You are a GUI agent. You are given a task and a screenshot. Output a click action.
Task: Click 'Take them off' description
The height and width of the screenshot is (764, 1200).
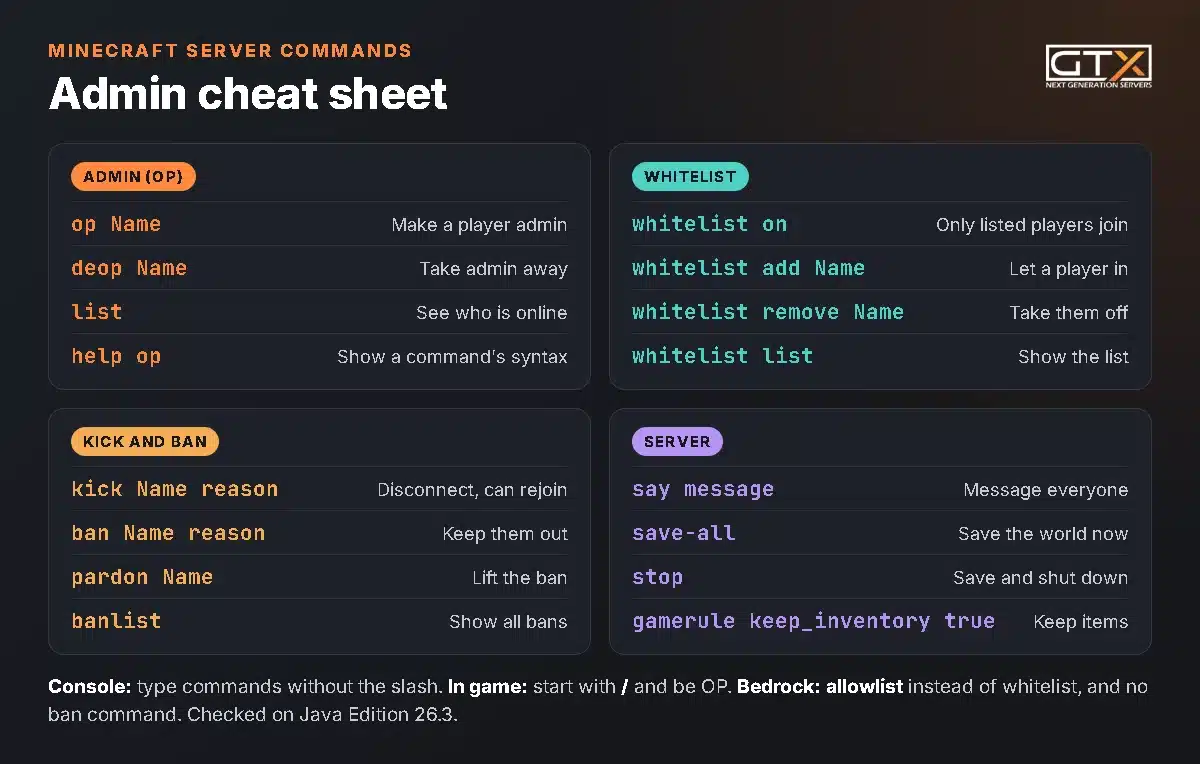[x=1069, y=313]
